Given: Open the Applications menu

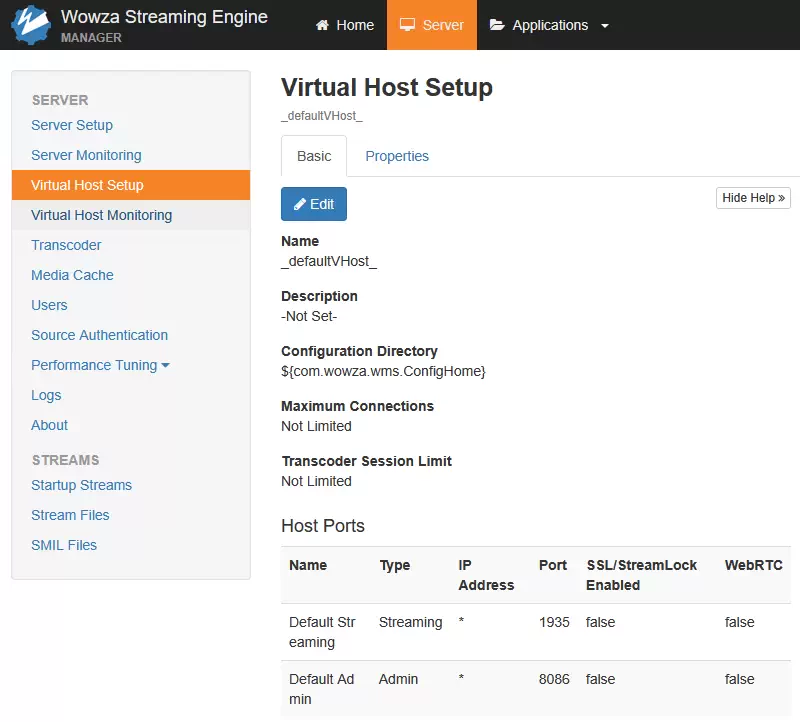Looking at the screenshot, I should (x=549, y=25).
